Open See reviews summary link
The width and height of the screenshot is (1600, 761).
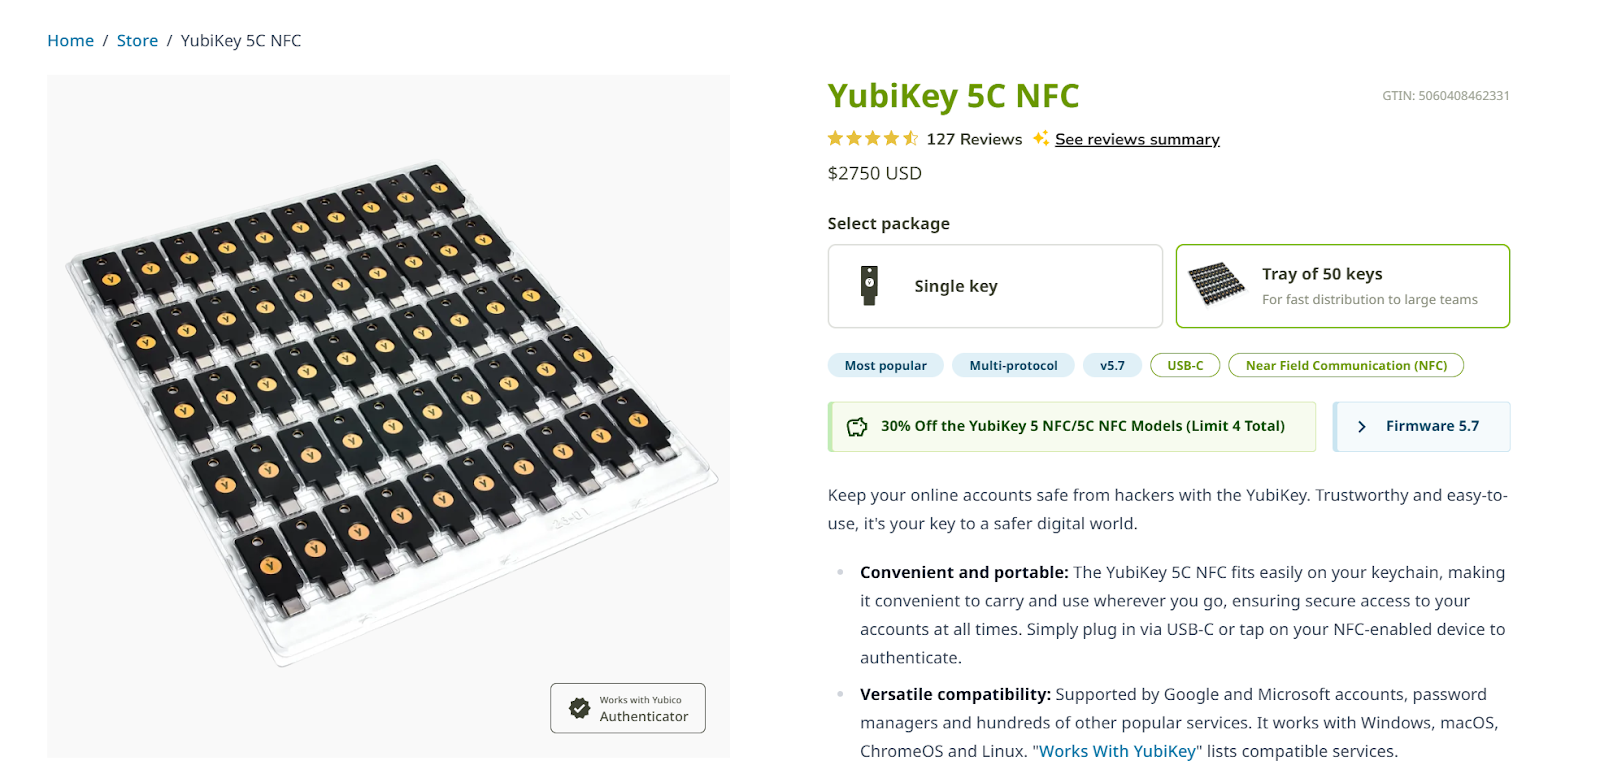[1137, 139]
